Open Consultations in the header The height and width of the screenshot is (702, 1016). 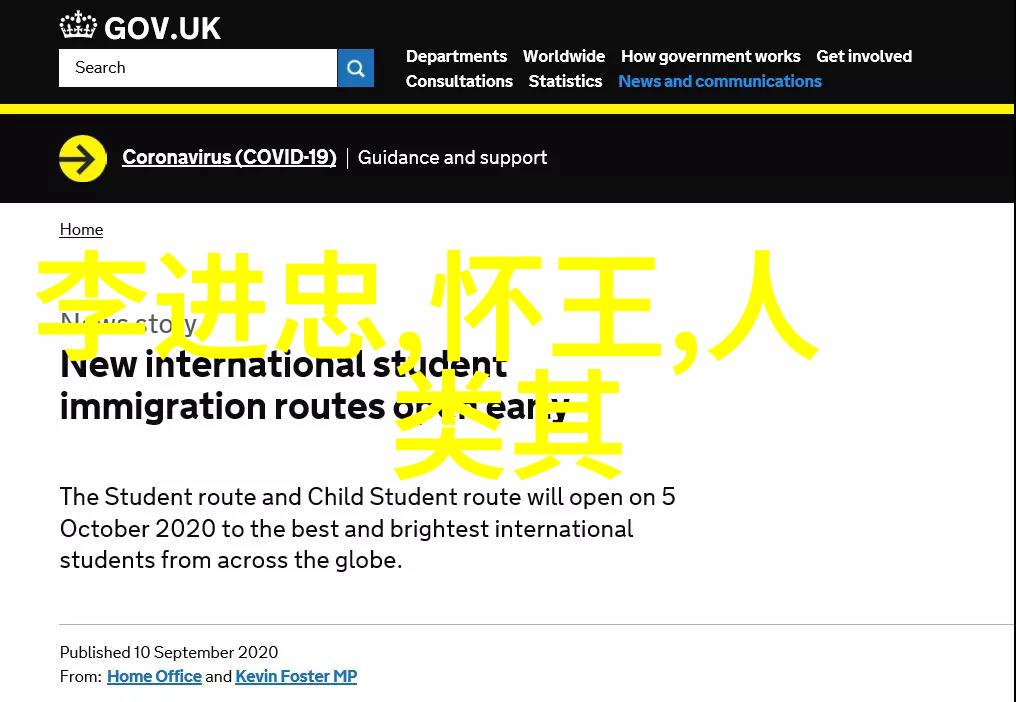[459, 81]
